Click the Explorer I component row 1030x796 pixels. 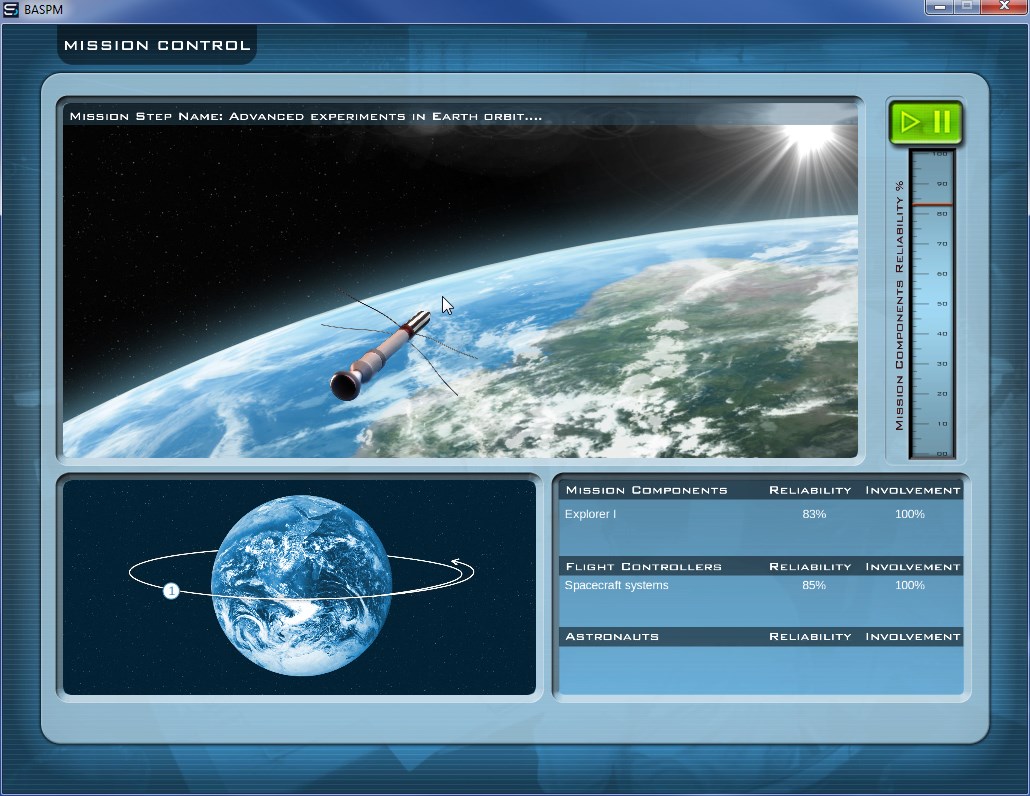pos(761,514)
